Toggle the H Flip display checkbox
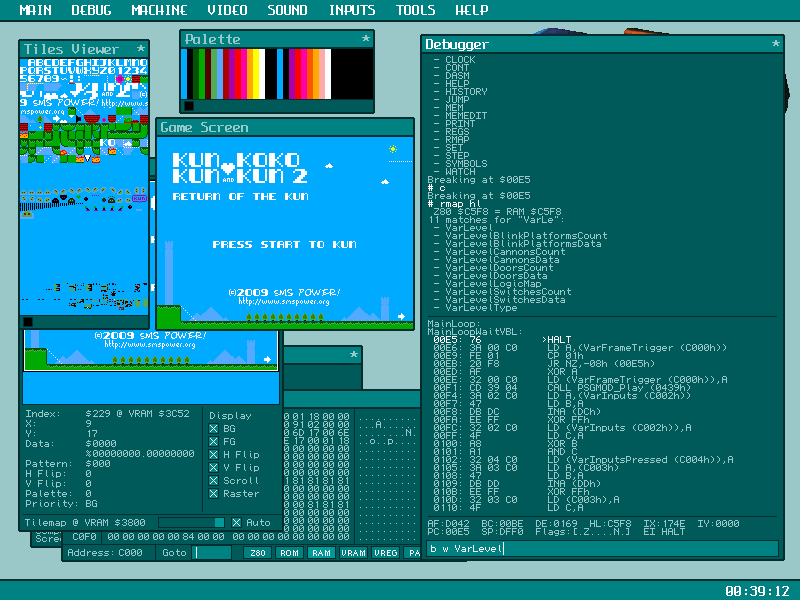This screenshot has height=600, width=800. click(214, 455)
